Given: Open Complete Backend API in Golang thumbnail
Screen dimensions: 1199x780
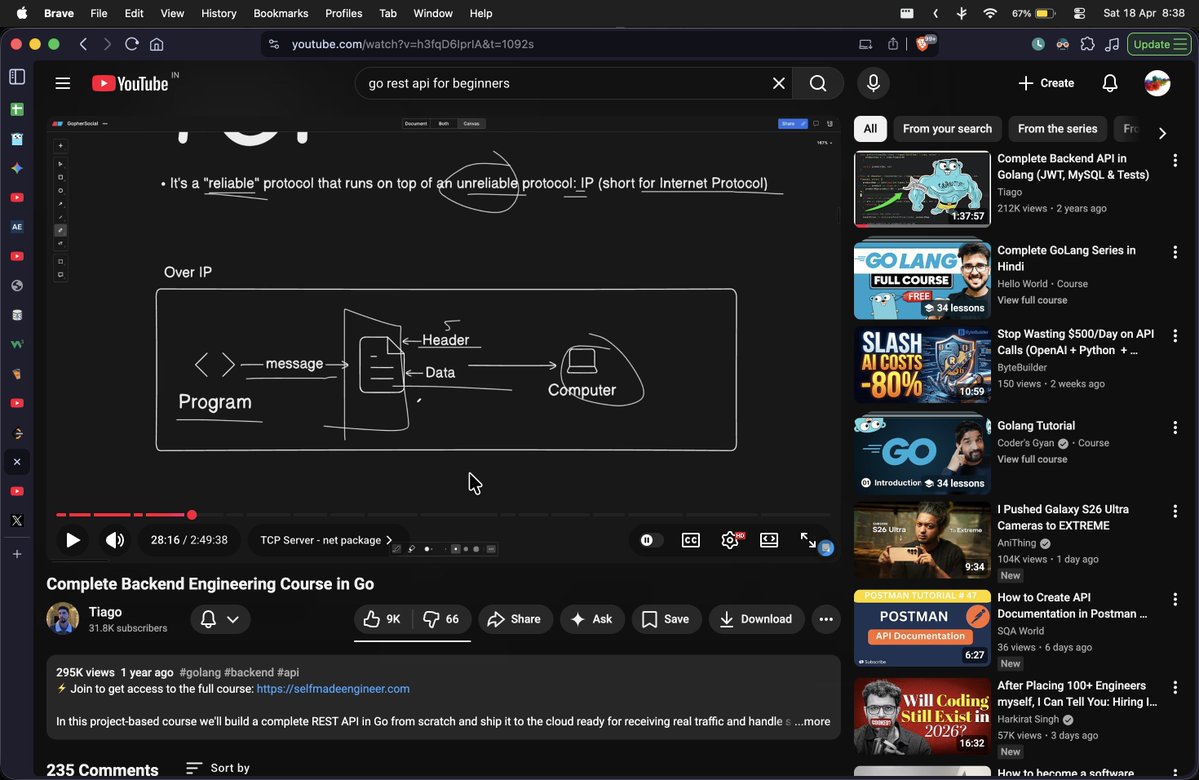Looking at the screenshot, I should pos(922,189).
